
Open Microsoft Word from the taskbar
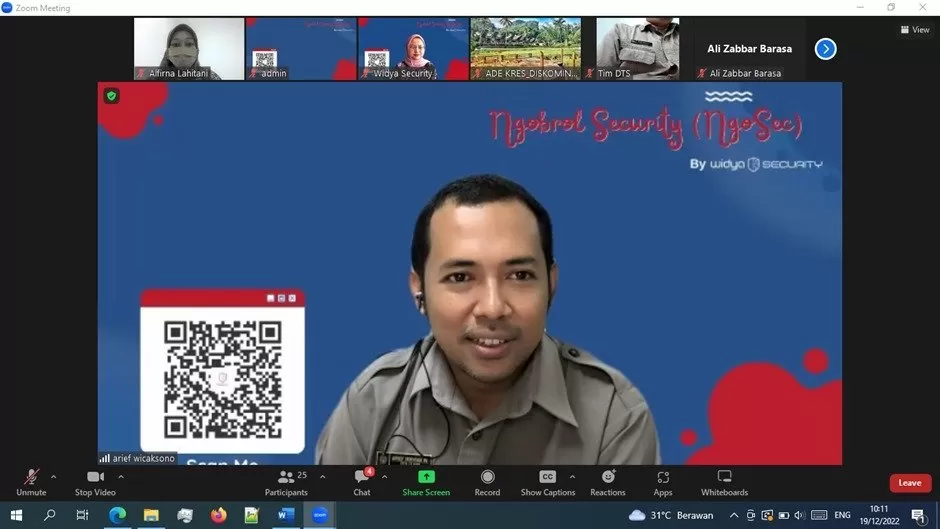[286, 515]
